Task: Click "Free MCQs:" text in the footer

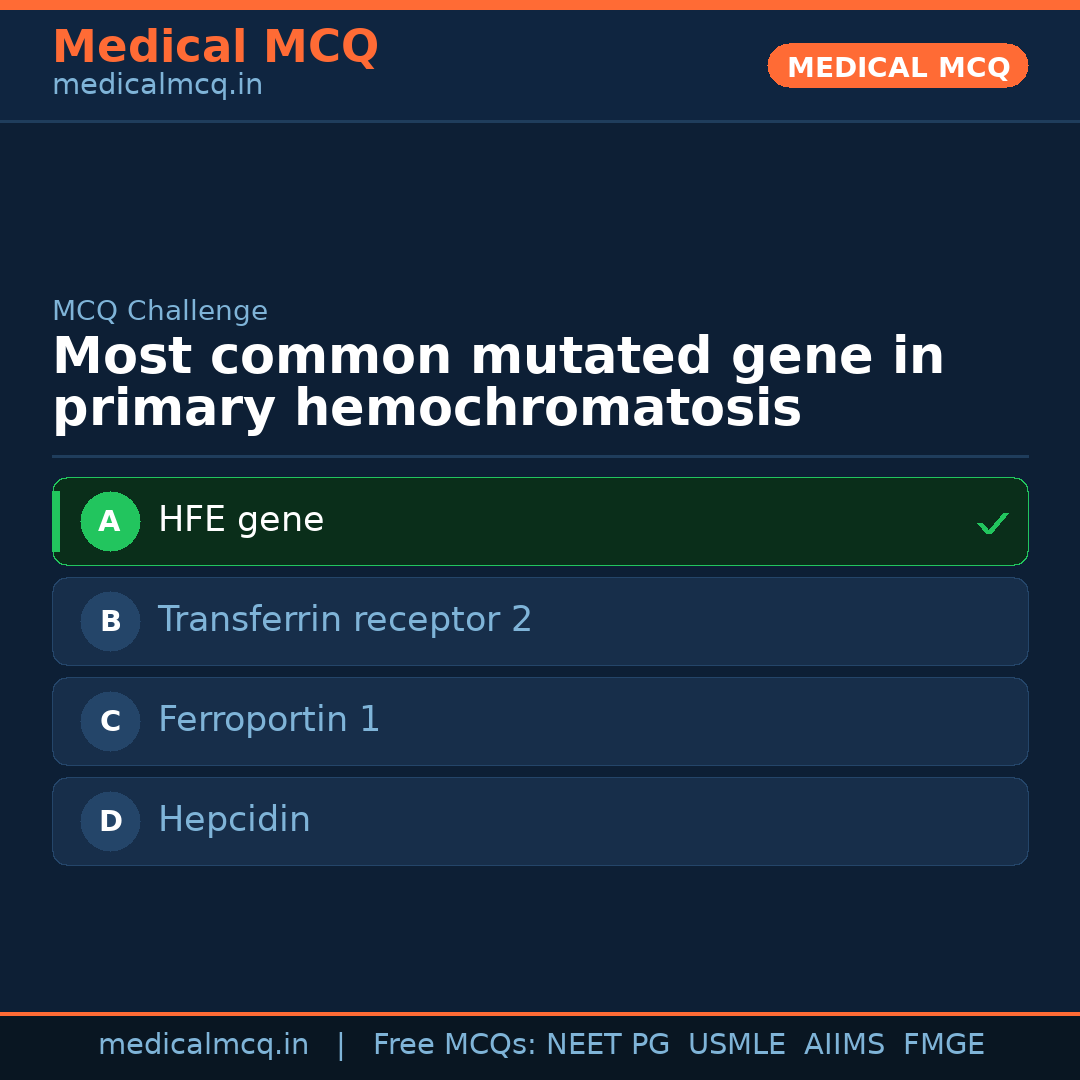Action: tap(455, 1045)
